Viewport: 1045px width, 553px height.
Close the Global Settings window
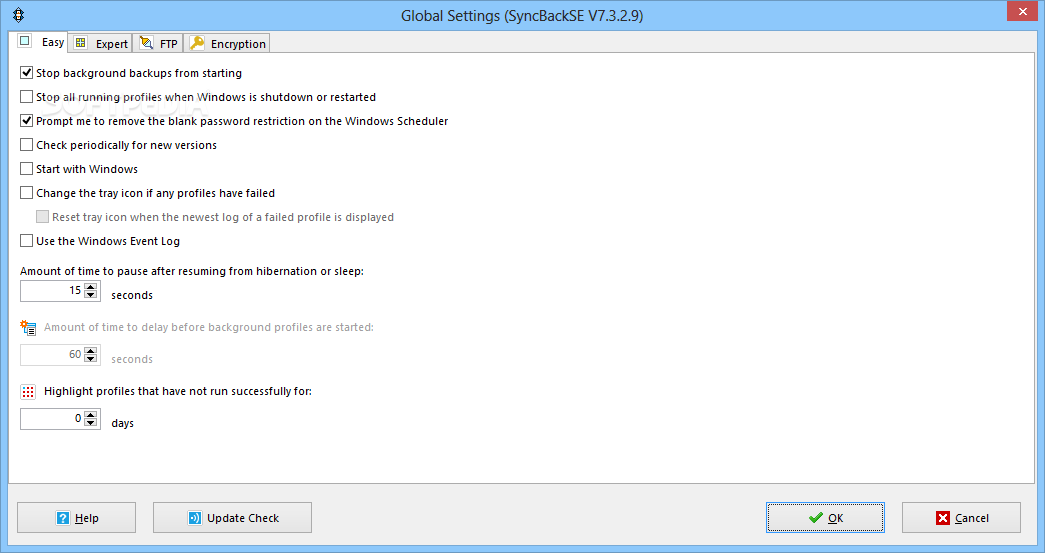[1022, 11]
